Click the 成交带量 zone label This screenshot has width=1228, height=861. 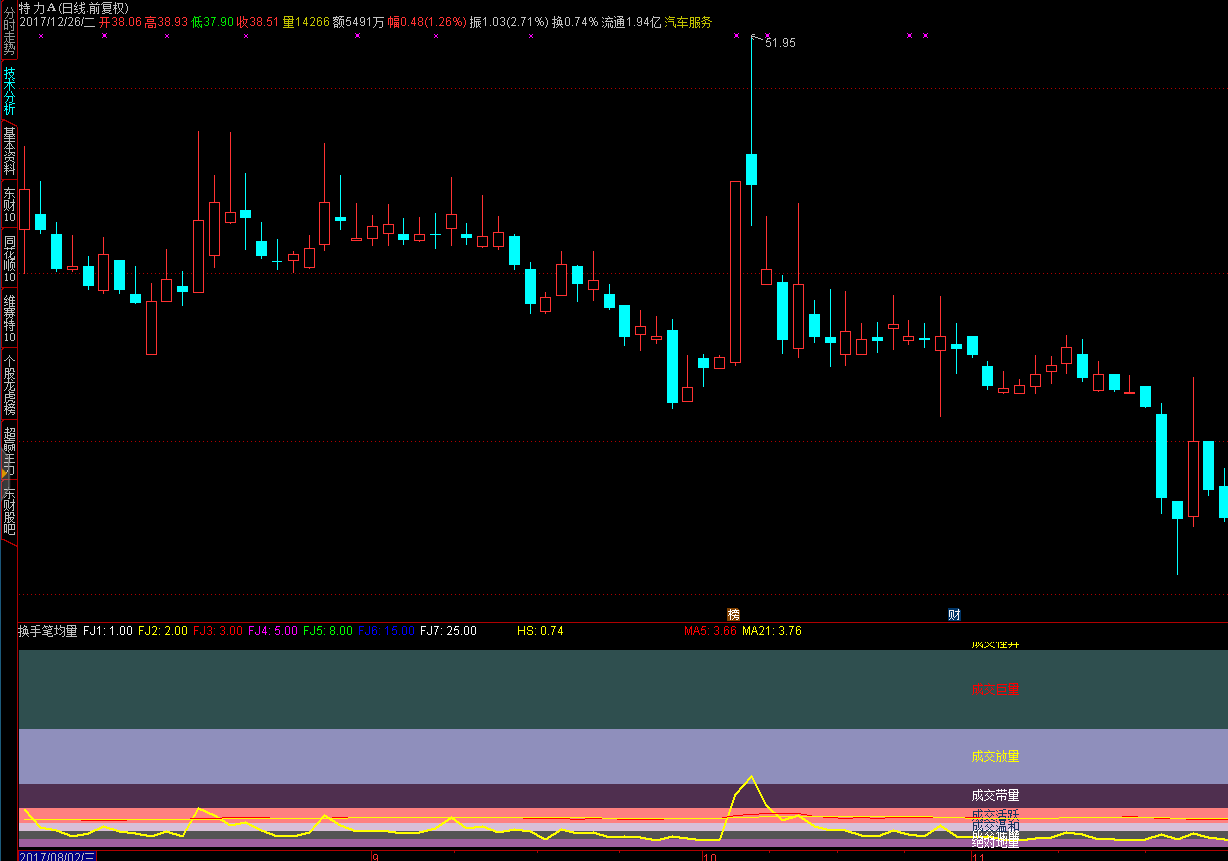995,796
